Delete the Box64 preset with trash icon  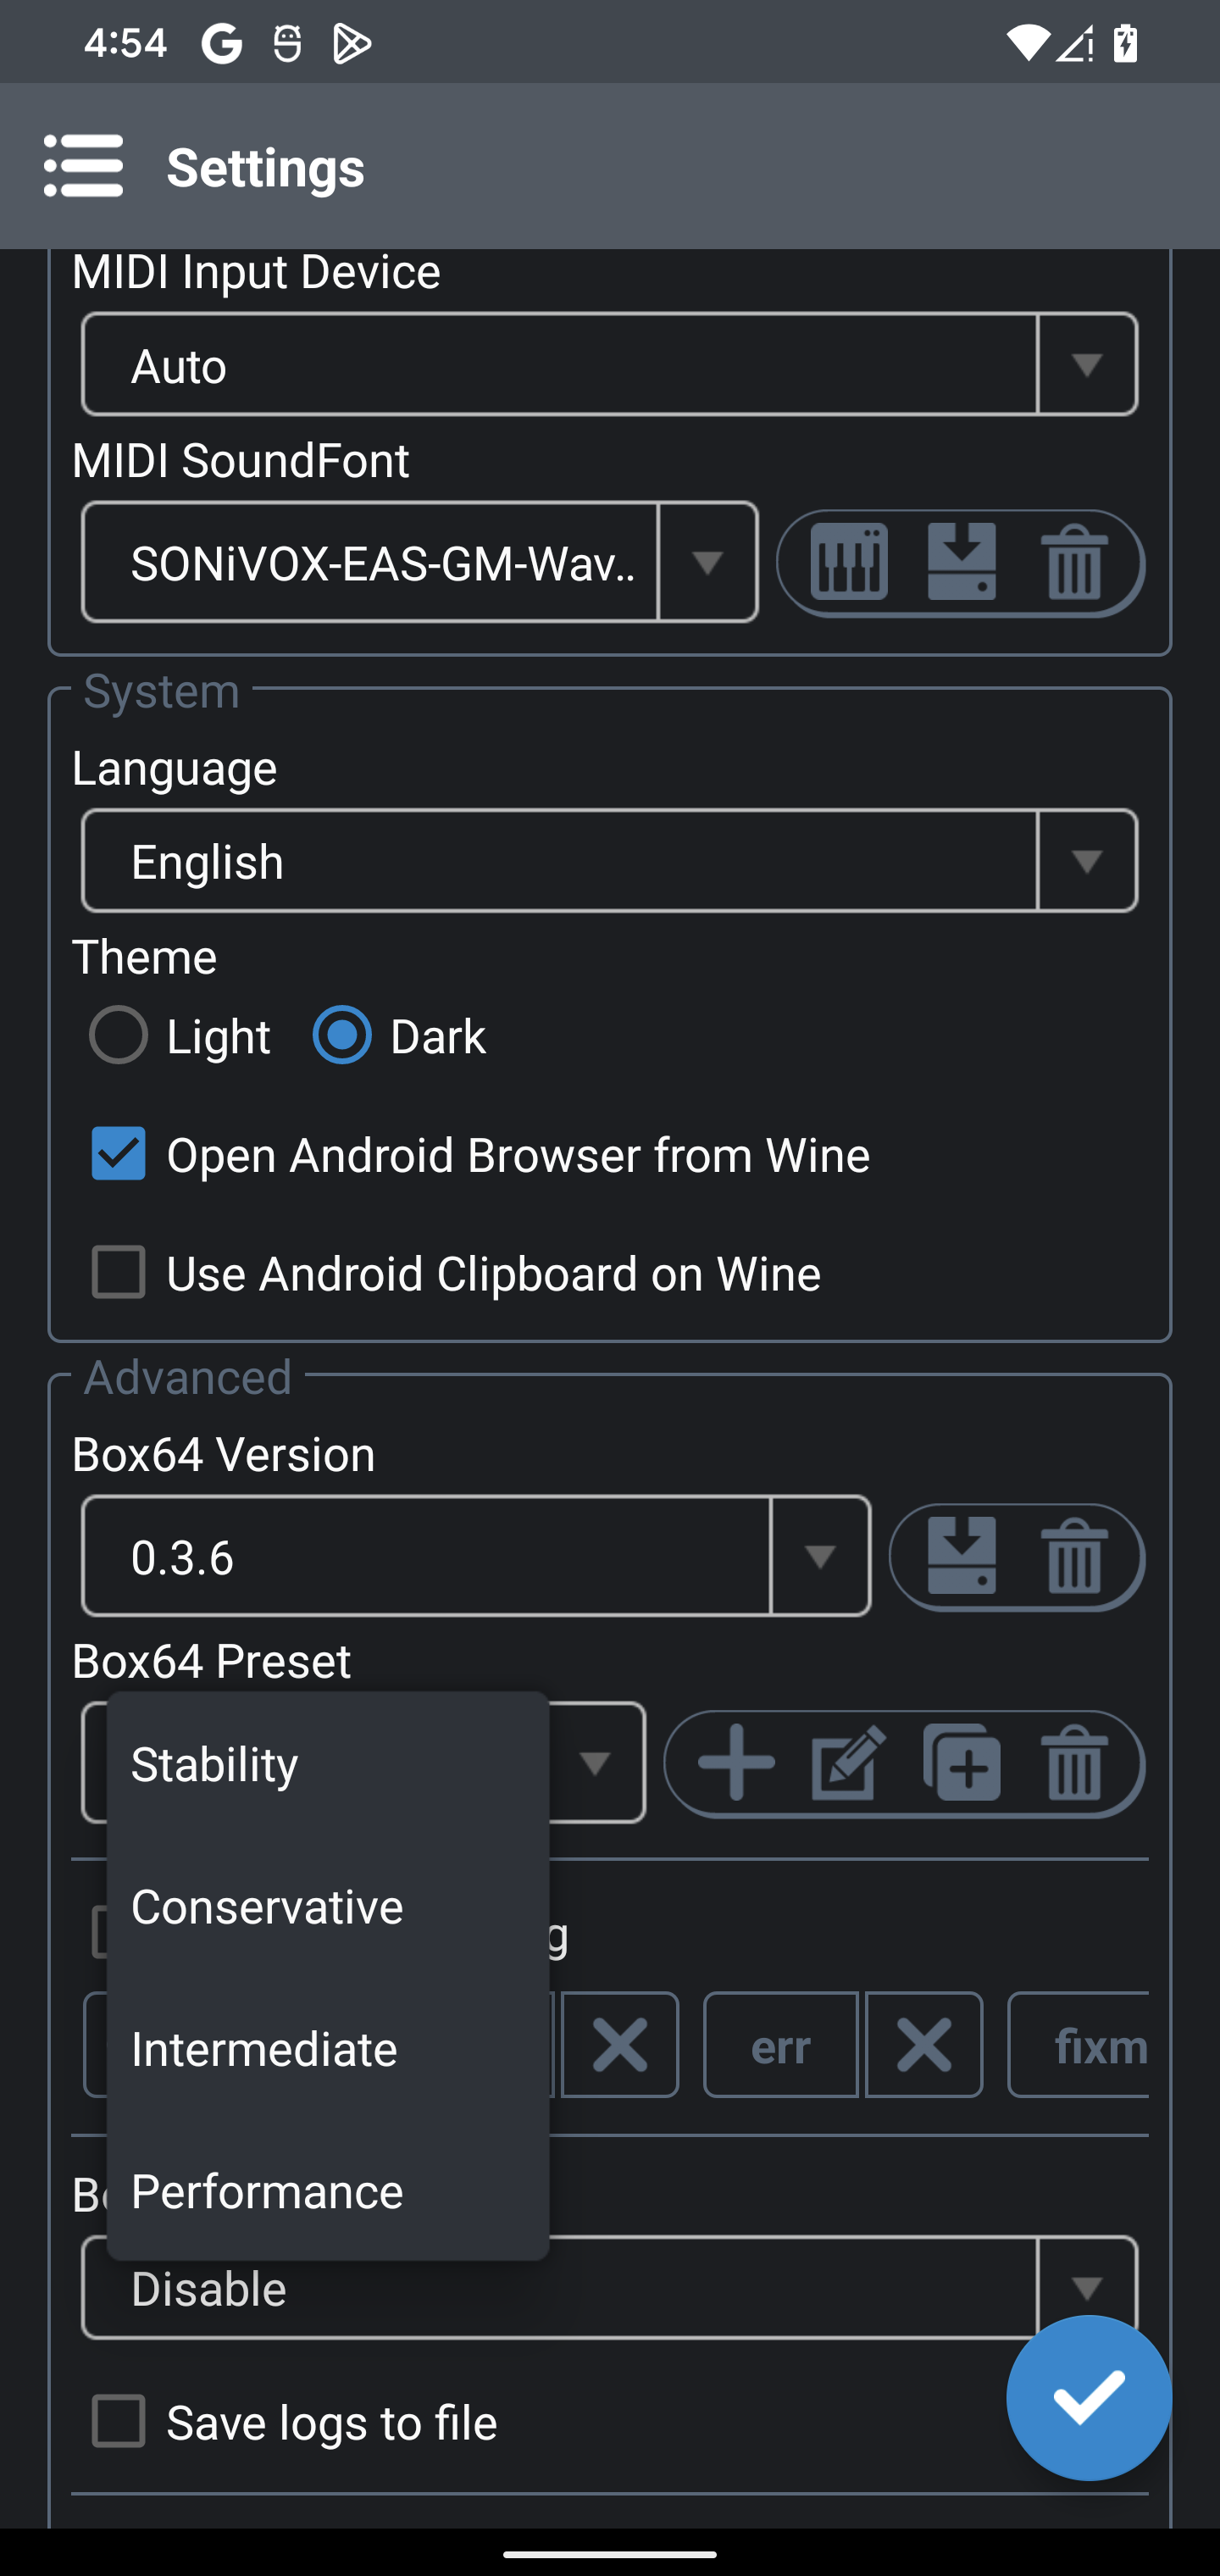tap(1074, 1763)
